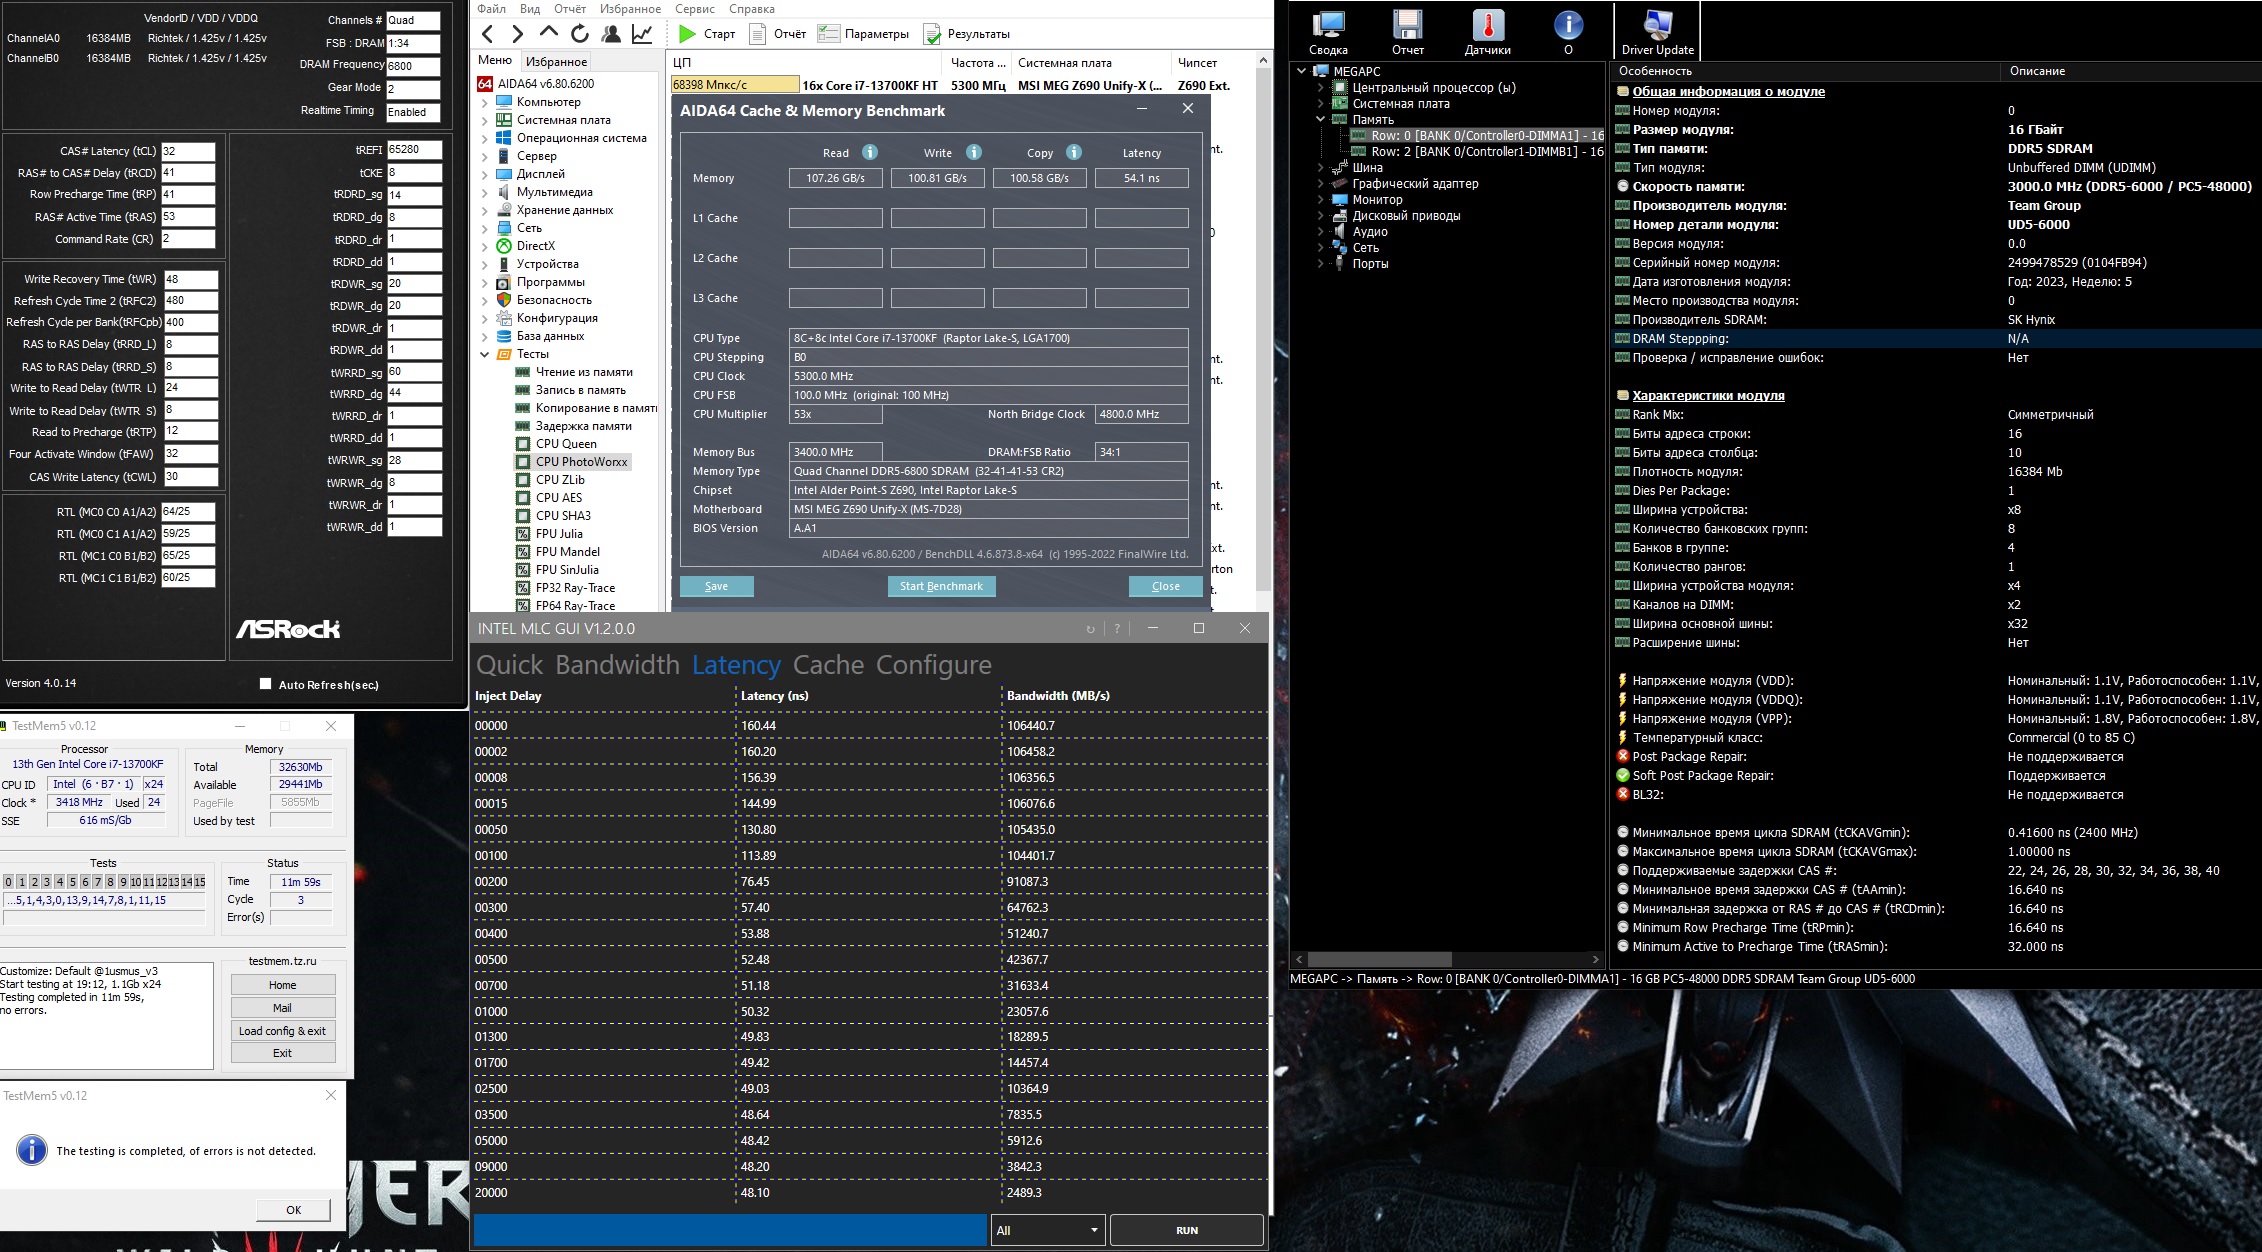Open the Датчики sensors thermometer icon
Screen dimensions: 2262x1252
(1487, 26)
